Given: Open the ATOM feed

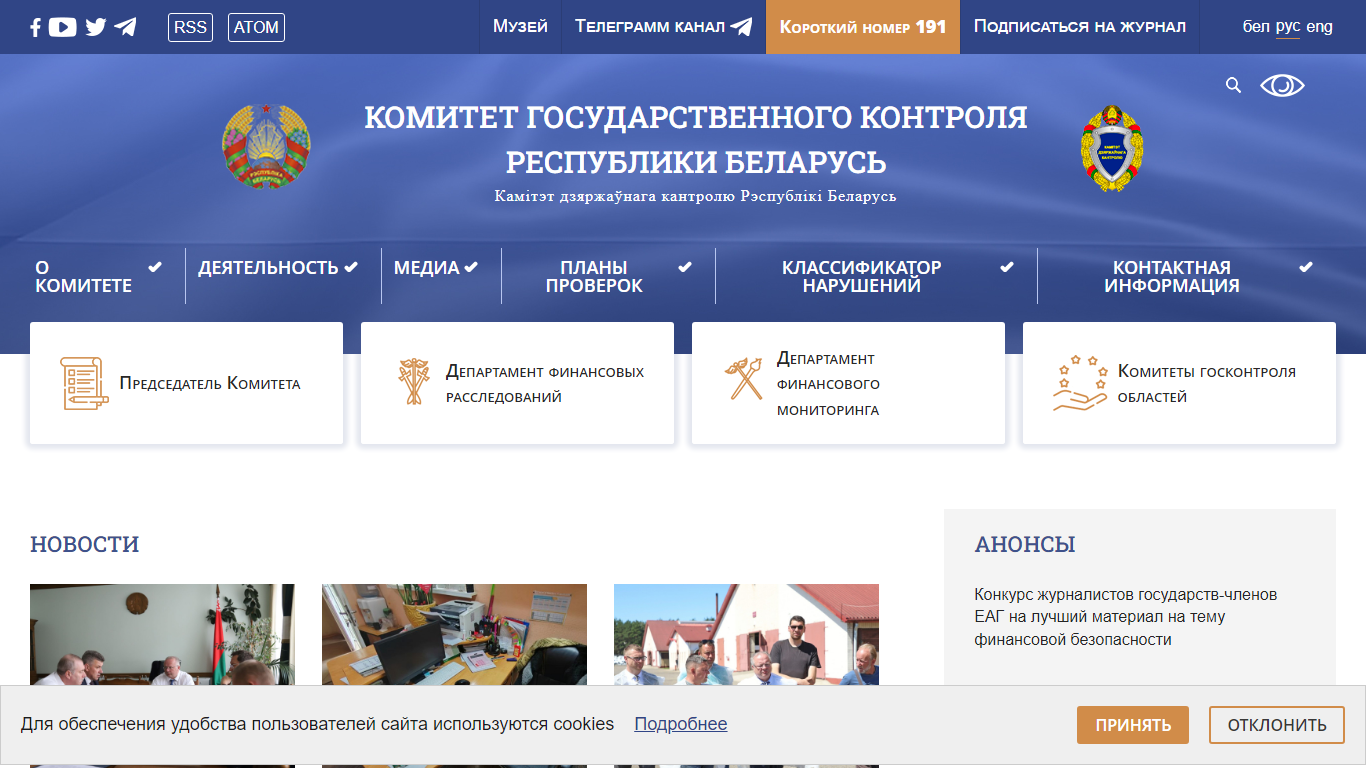Looking at the screenshot, I should [x=256, y=27].
